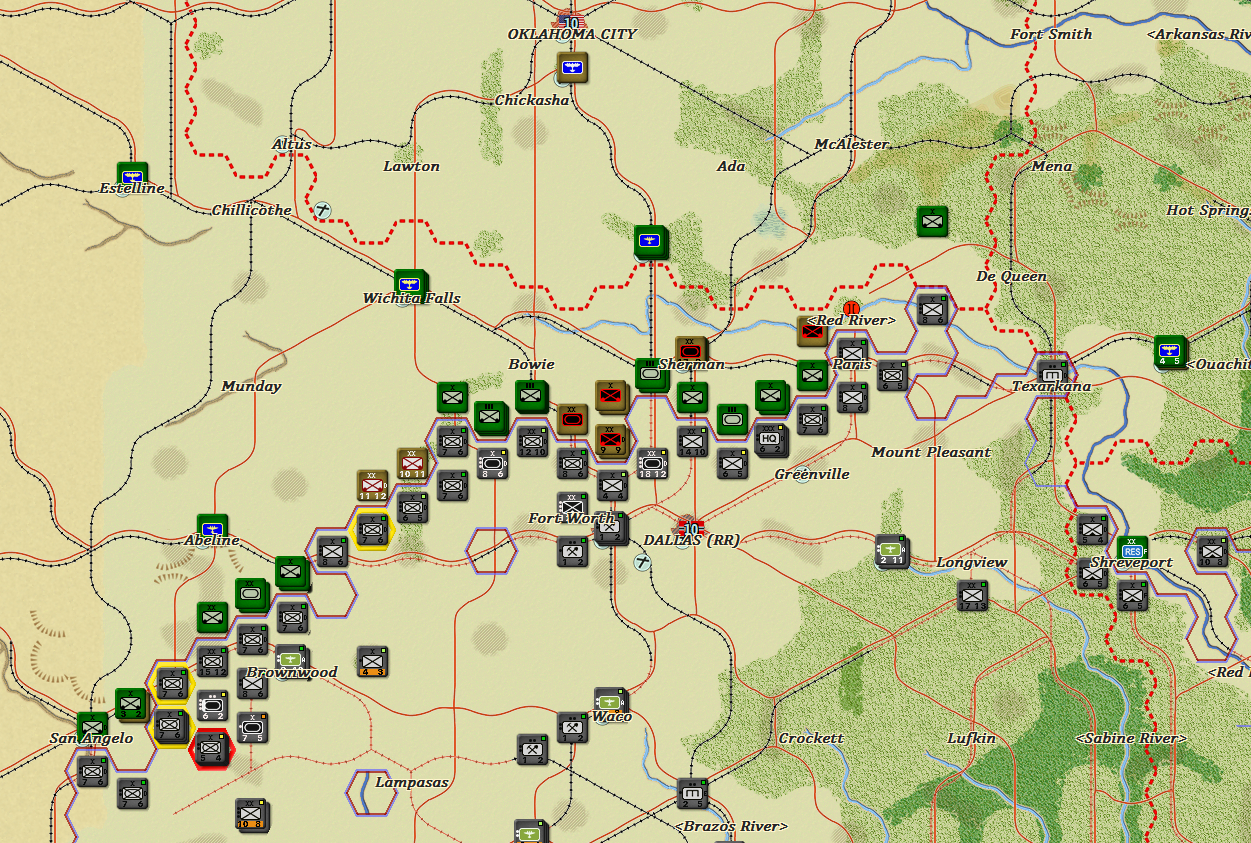This screenshot has width=1251, height=843.
Task: Select the aircraft unit at Waco
Action: 610,702
